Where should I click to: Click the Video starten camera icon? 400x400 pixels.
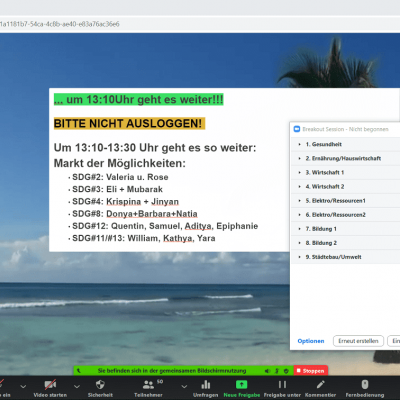[x=50, y=385]
